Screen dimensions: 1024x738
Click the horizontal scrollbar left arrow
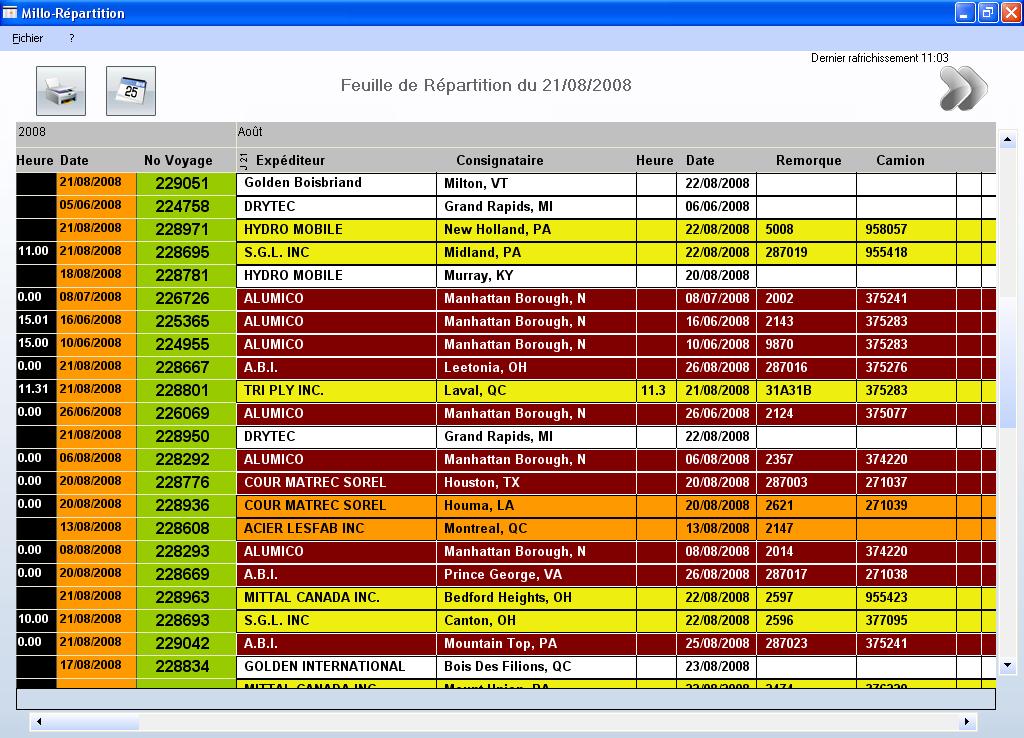(x=39, y=722)
